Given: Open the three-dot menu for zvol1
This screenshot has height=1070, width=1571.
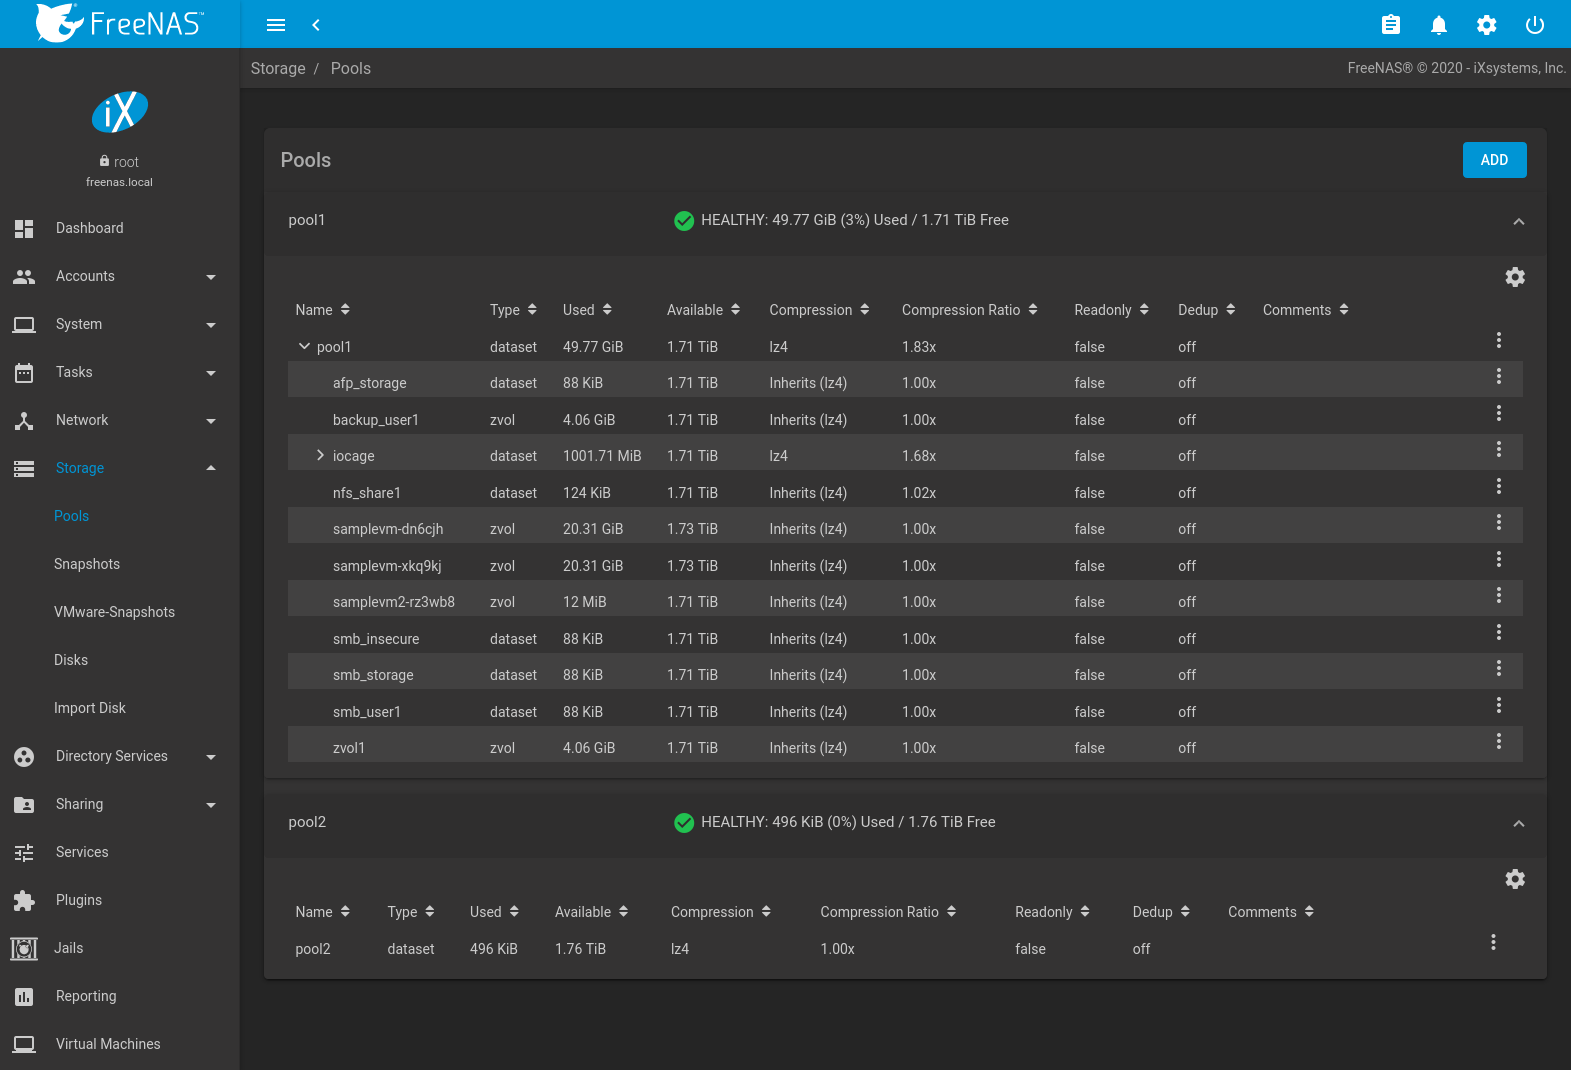Looking at the screenshot, I should (1498, 742).
